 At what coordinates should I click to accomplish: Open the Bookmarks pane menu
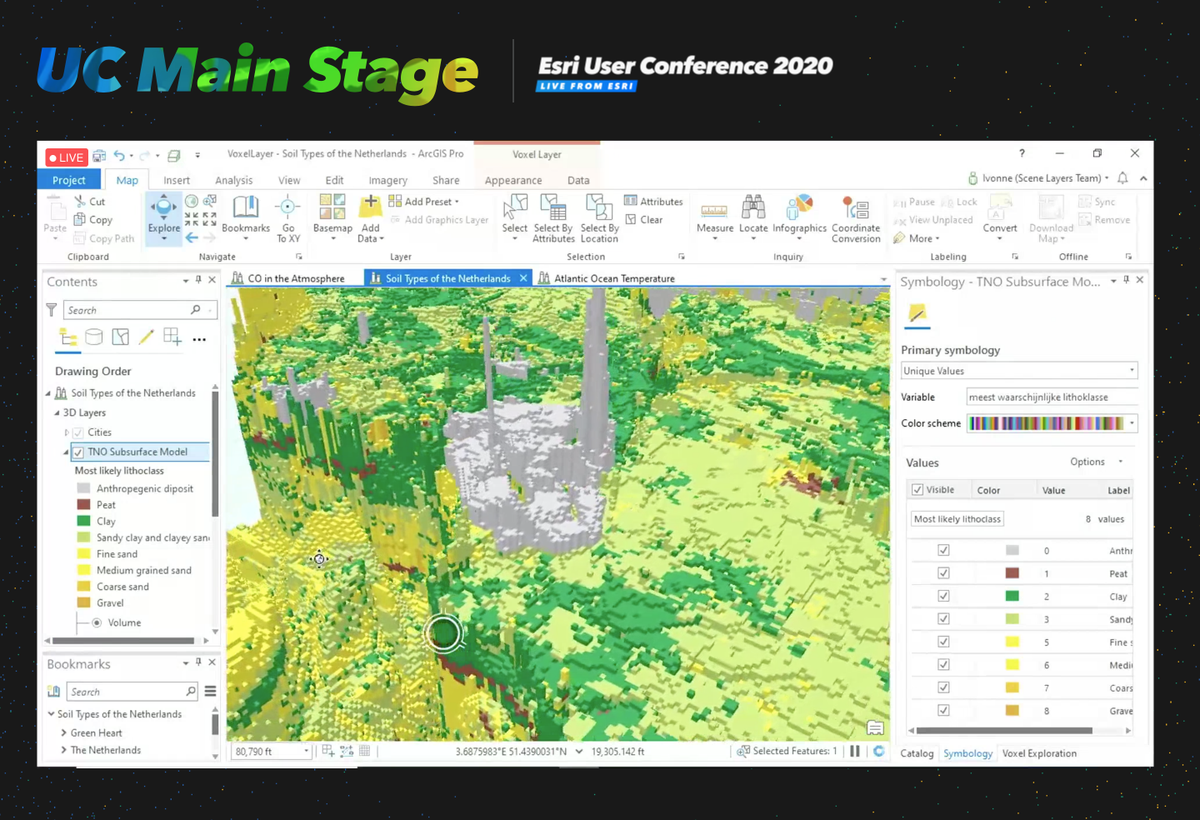point(211,691)
